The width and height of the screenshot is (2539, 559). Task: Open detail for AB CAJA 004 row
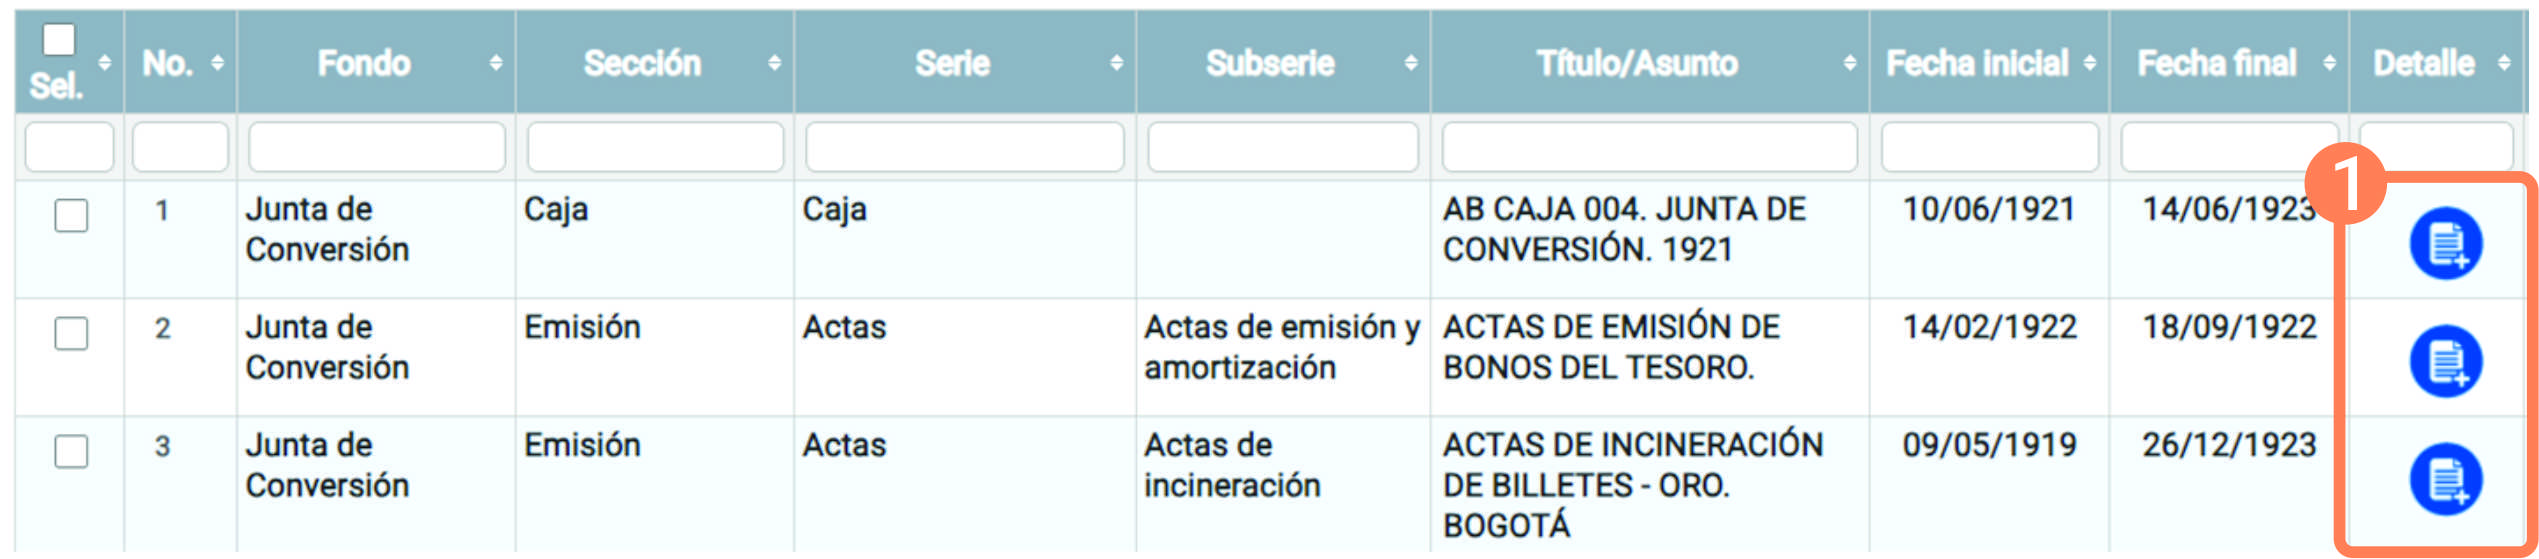[x=2444, y=243]
